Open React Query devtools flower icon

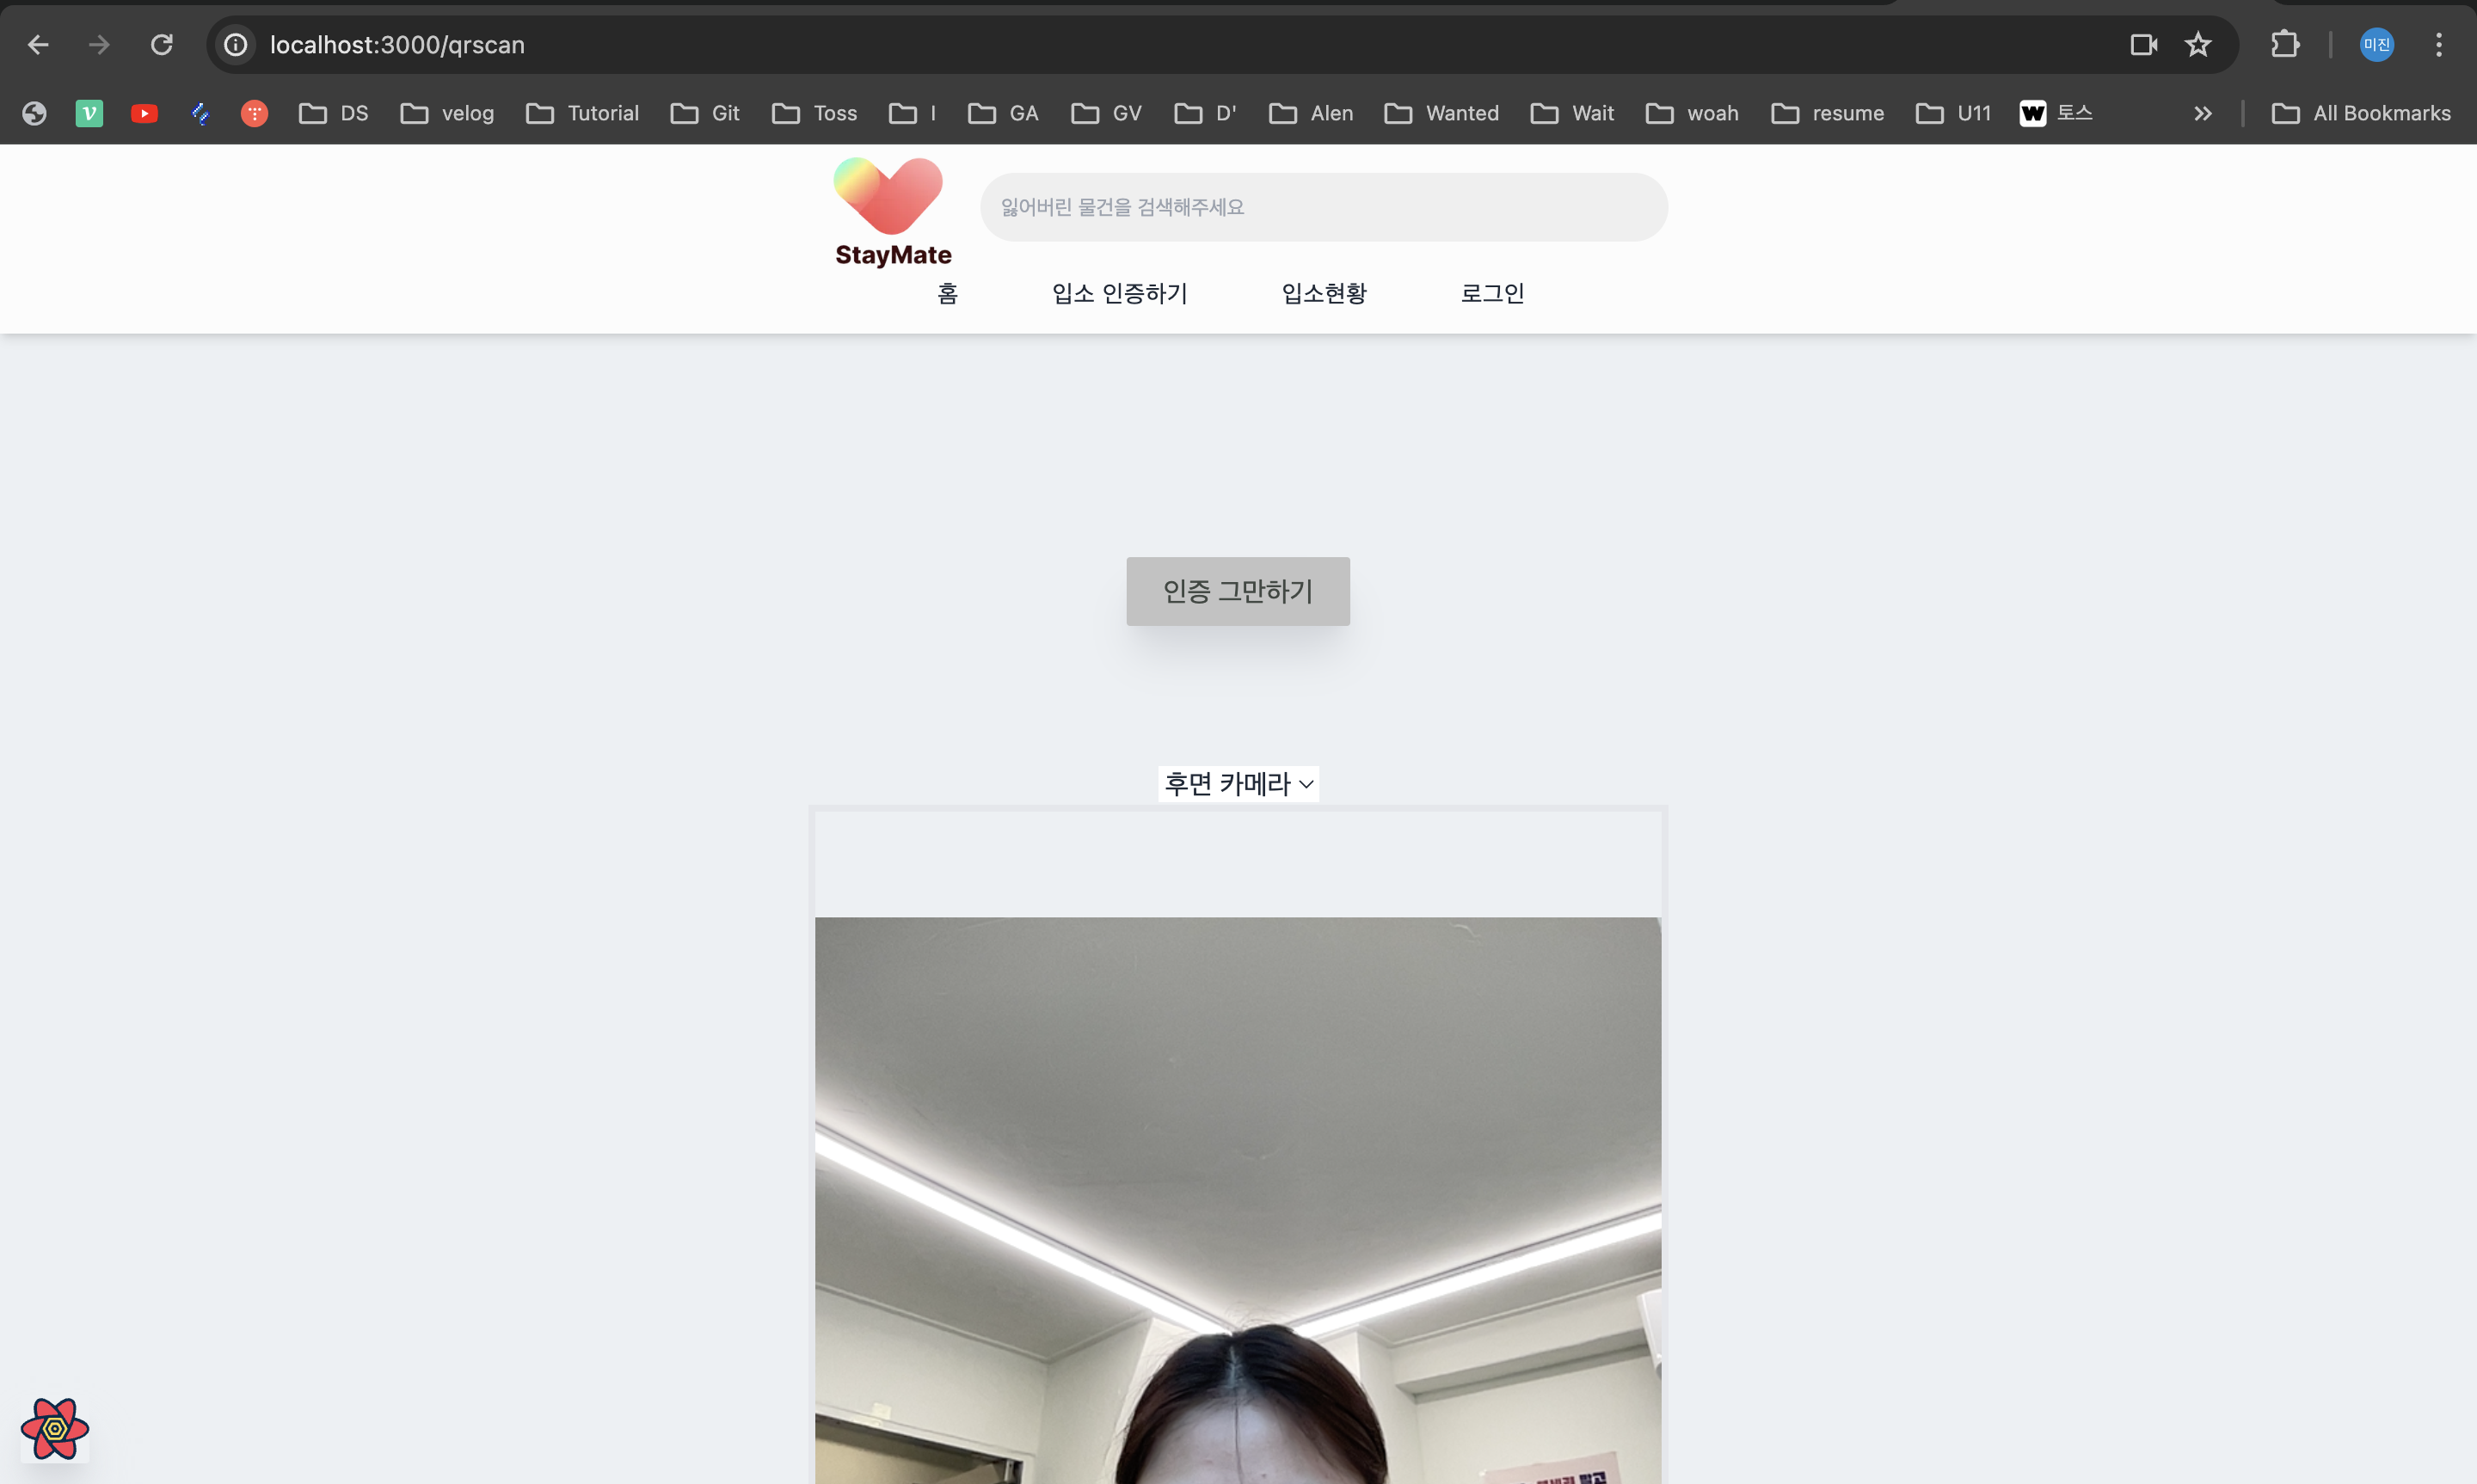[x=55, y=1428]
